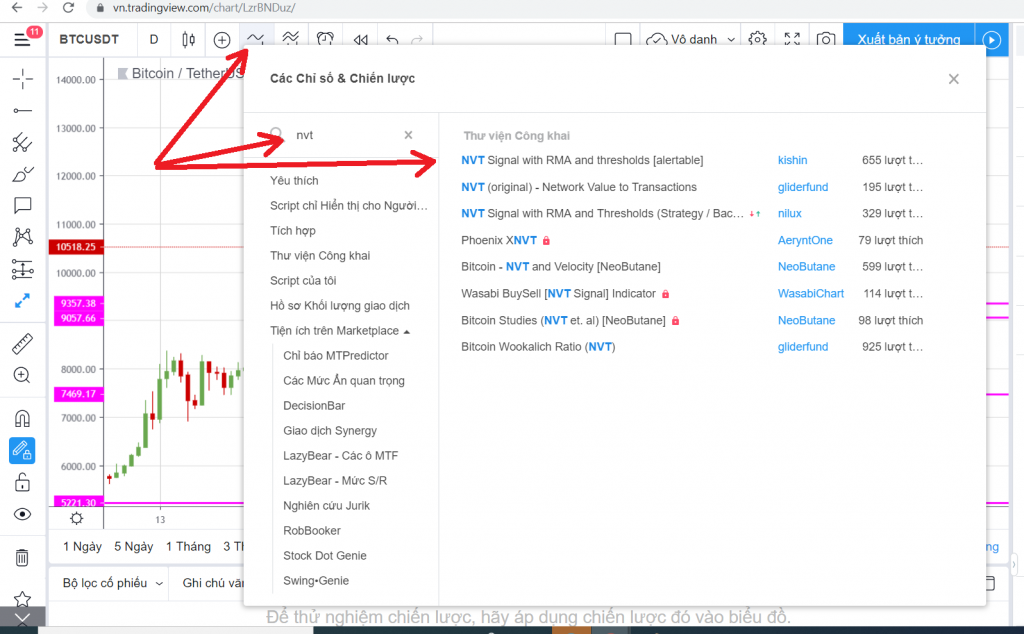Close the indicators dialog
1024x634 pixels.
tap(953, 79)
